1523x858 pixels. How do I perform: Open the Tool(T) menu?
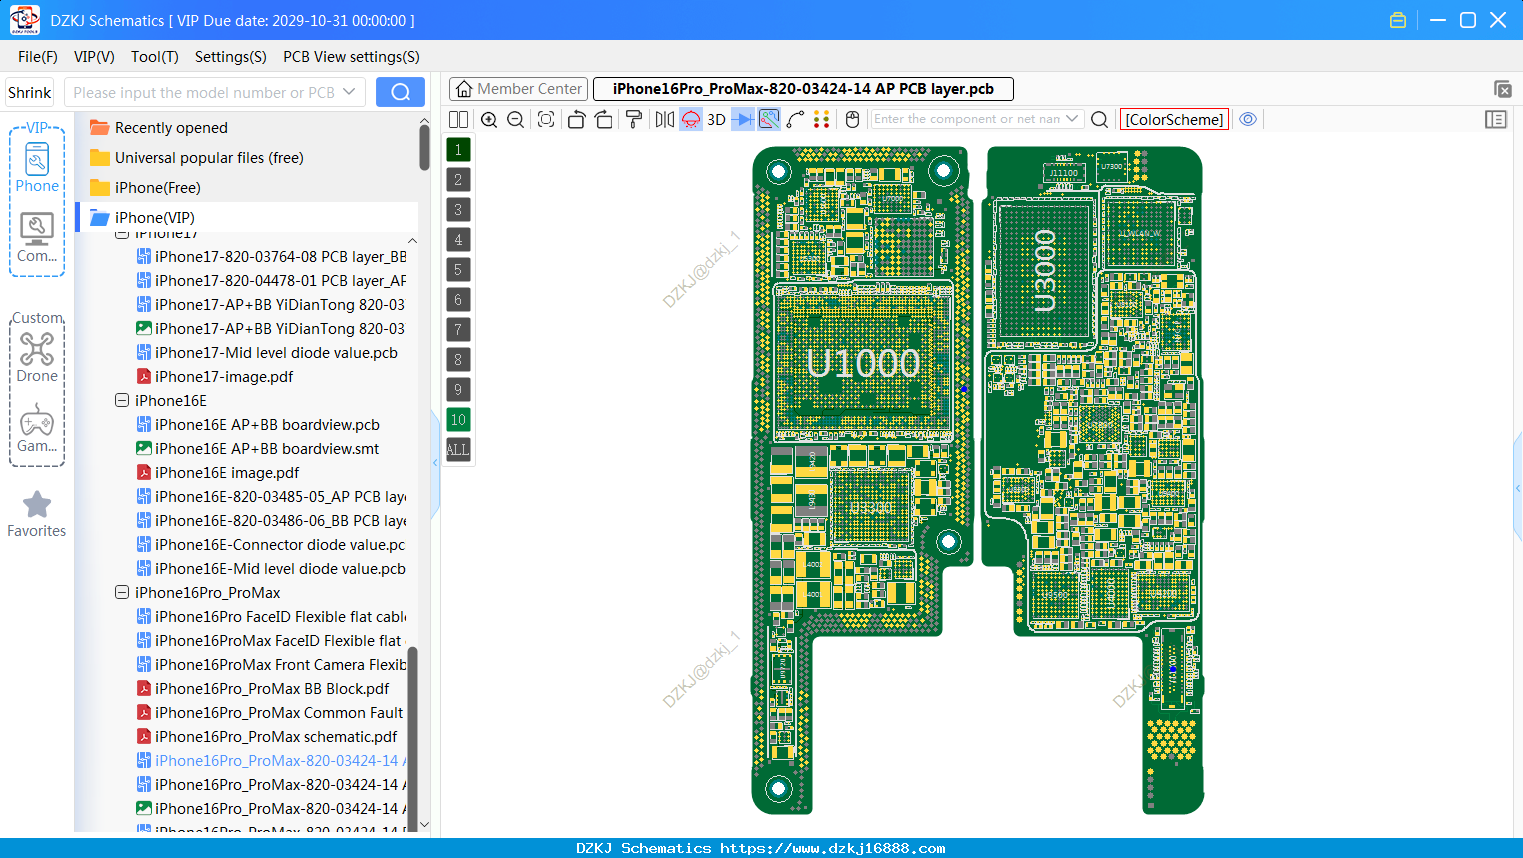click(155, 57)
